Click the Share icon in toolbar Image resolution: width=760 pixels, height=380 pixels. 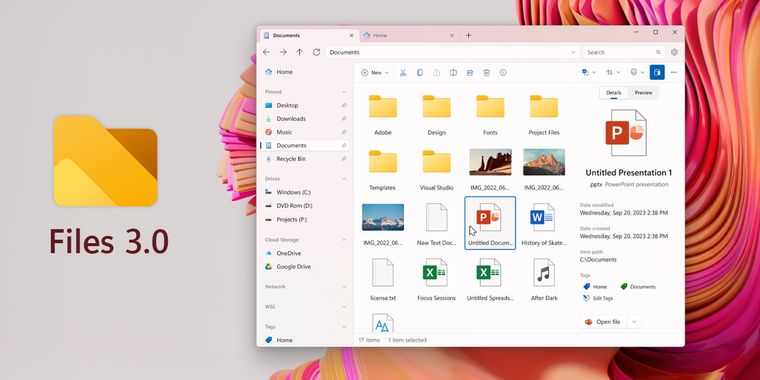coord(470,73)
